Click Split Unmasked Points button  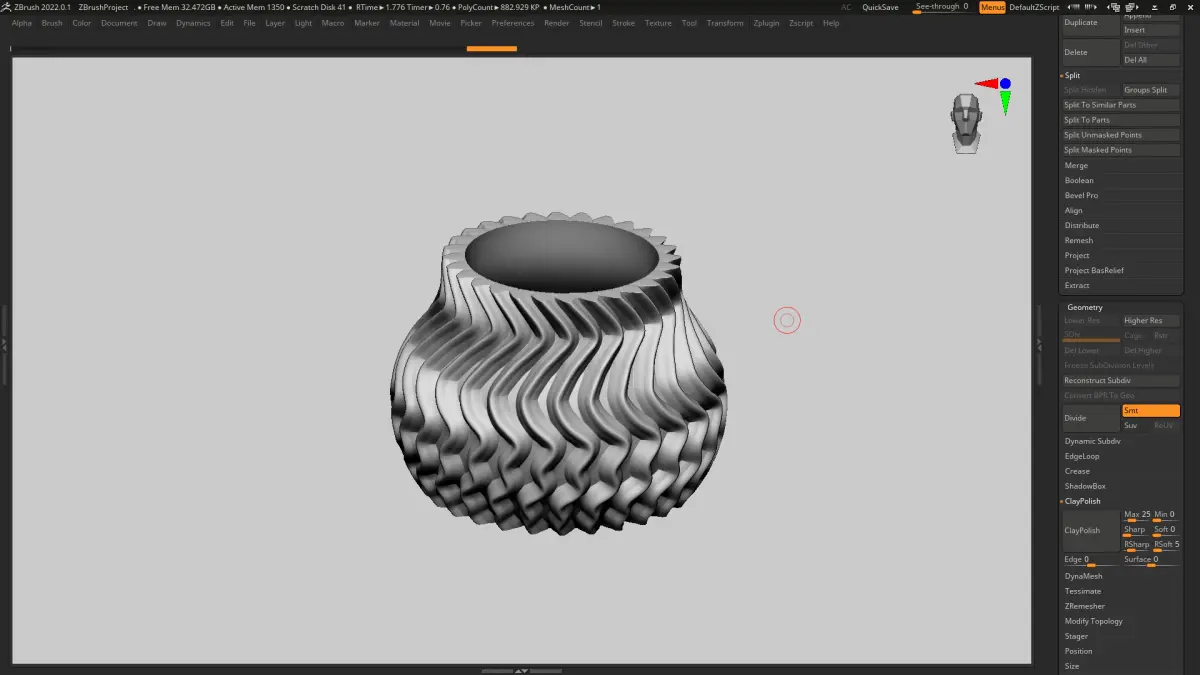coord(1121,135)
